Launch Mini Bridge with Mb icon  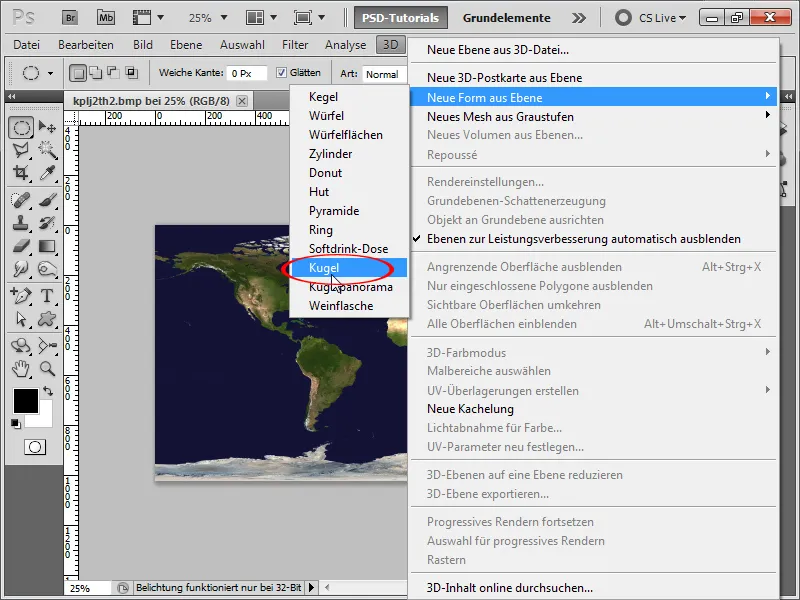(x=106, y=18)
